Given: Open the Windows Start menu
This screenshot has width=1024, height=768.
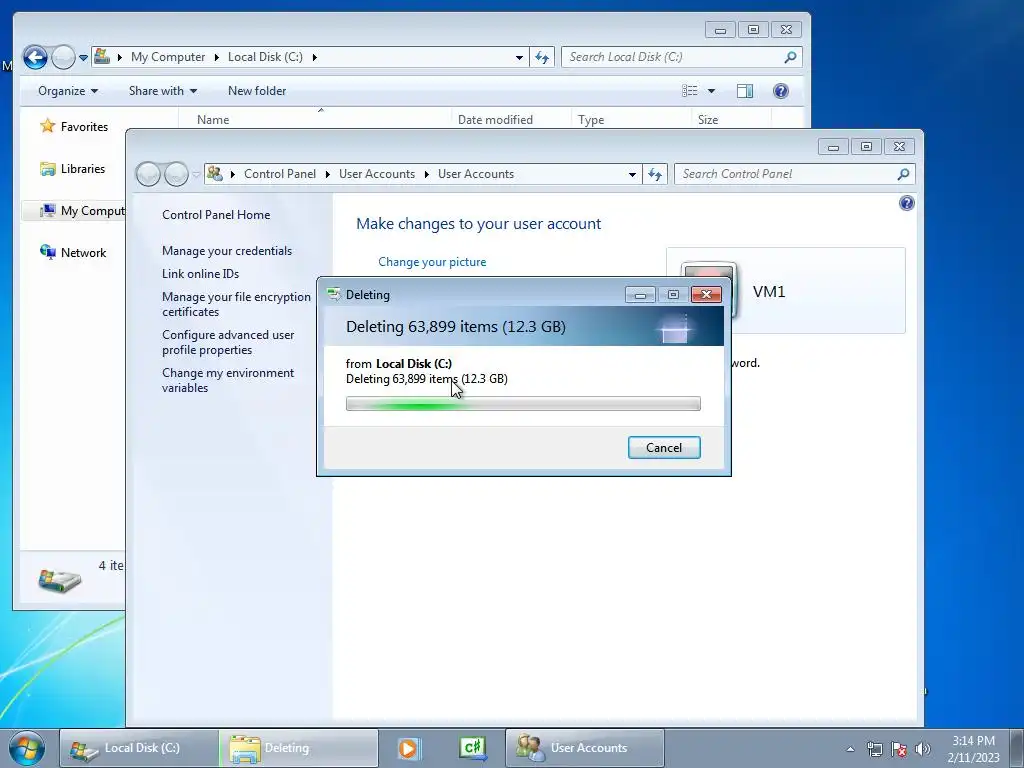Looking at the screenshot, I should pos(27,748).
